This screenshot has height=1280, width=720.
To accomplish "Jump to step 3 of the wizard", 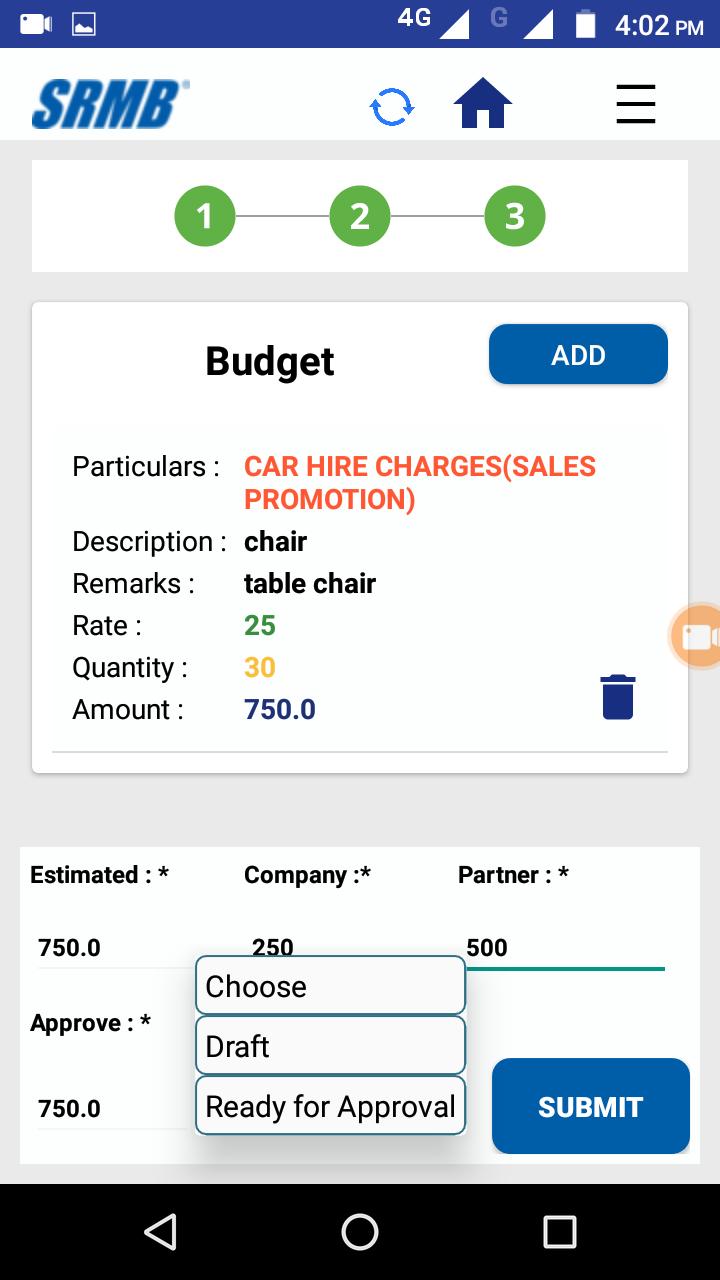I will pyautogui.click(x=514, y=216).
